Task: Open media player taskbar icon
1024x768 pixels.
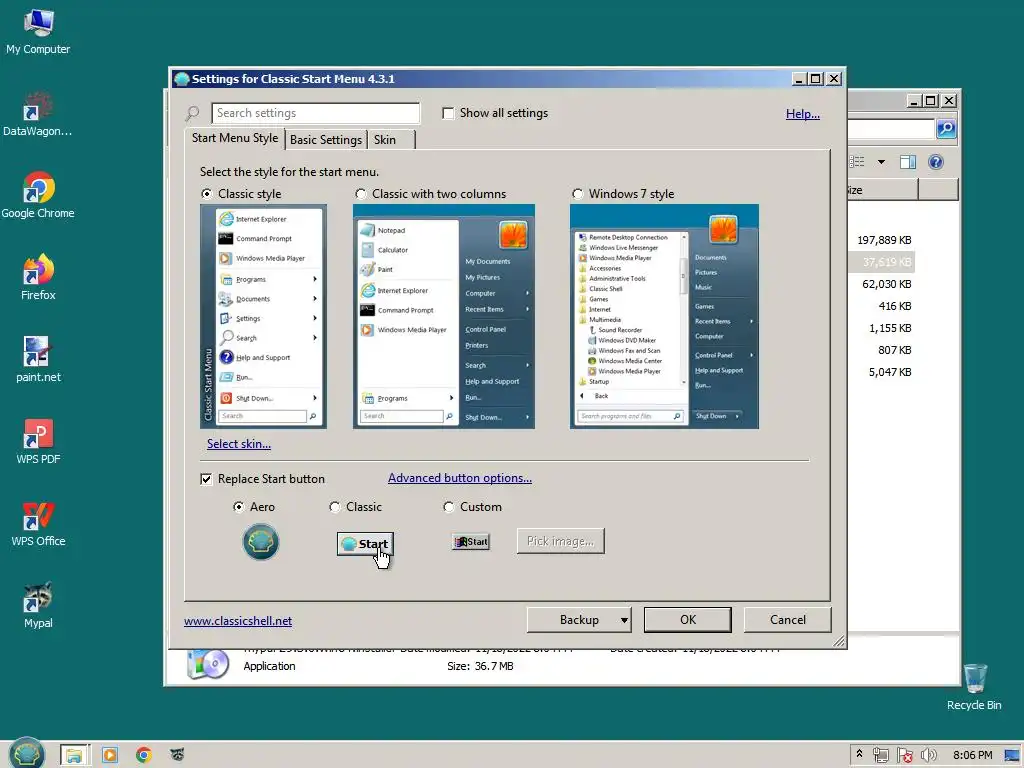Action: coord(110,755)
